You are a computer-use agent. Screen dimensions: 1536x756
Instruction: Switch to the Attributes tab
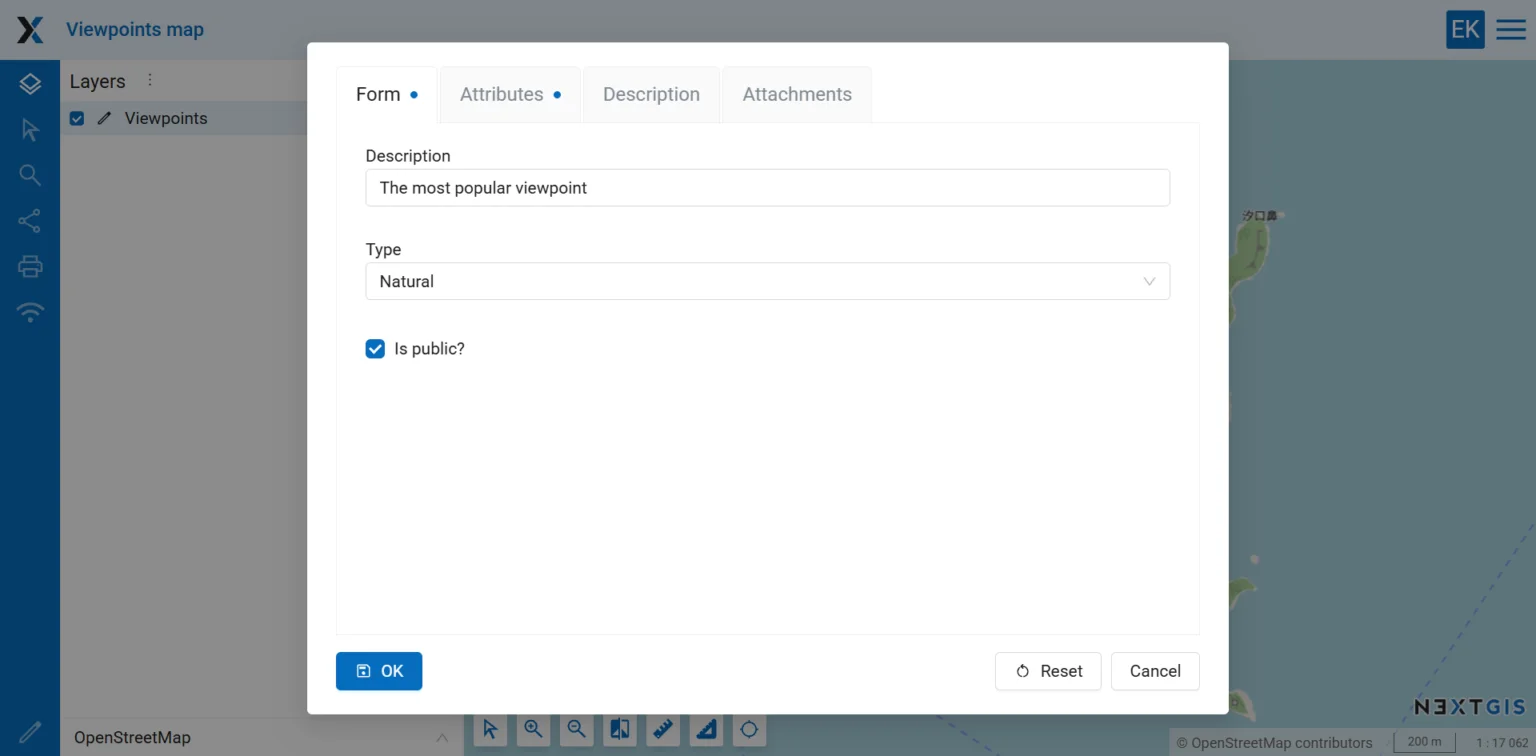click(510, 94)
